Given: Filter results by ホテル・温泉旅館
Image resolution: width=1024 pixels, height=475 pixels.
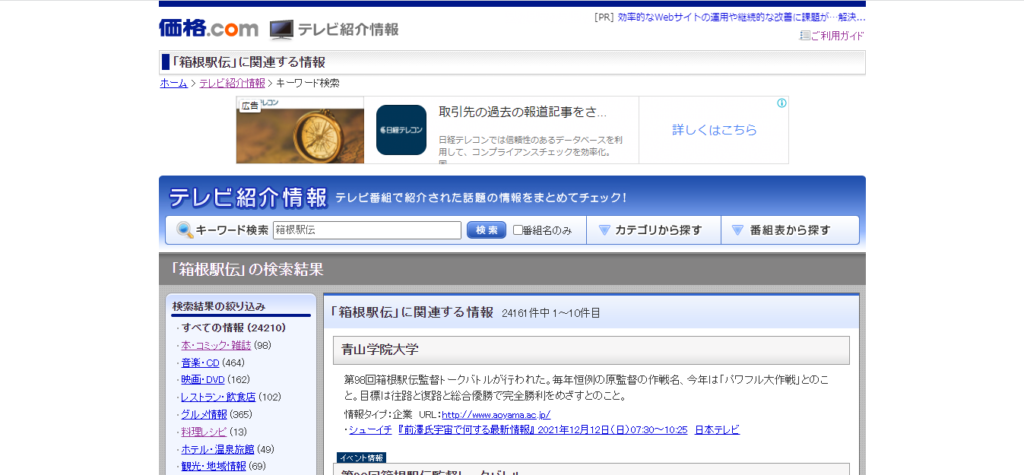Looking at the screenshot, I should click(x=218, y=449).
